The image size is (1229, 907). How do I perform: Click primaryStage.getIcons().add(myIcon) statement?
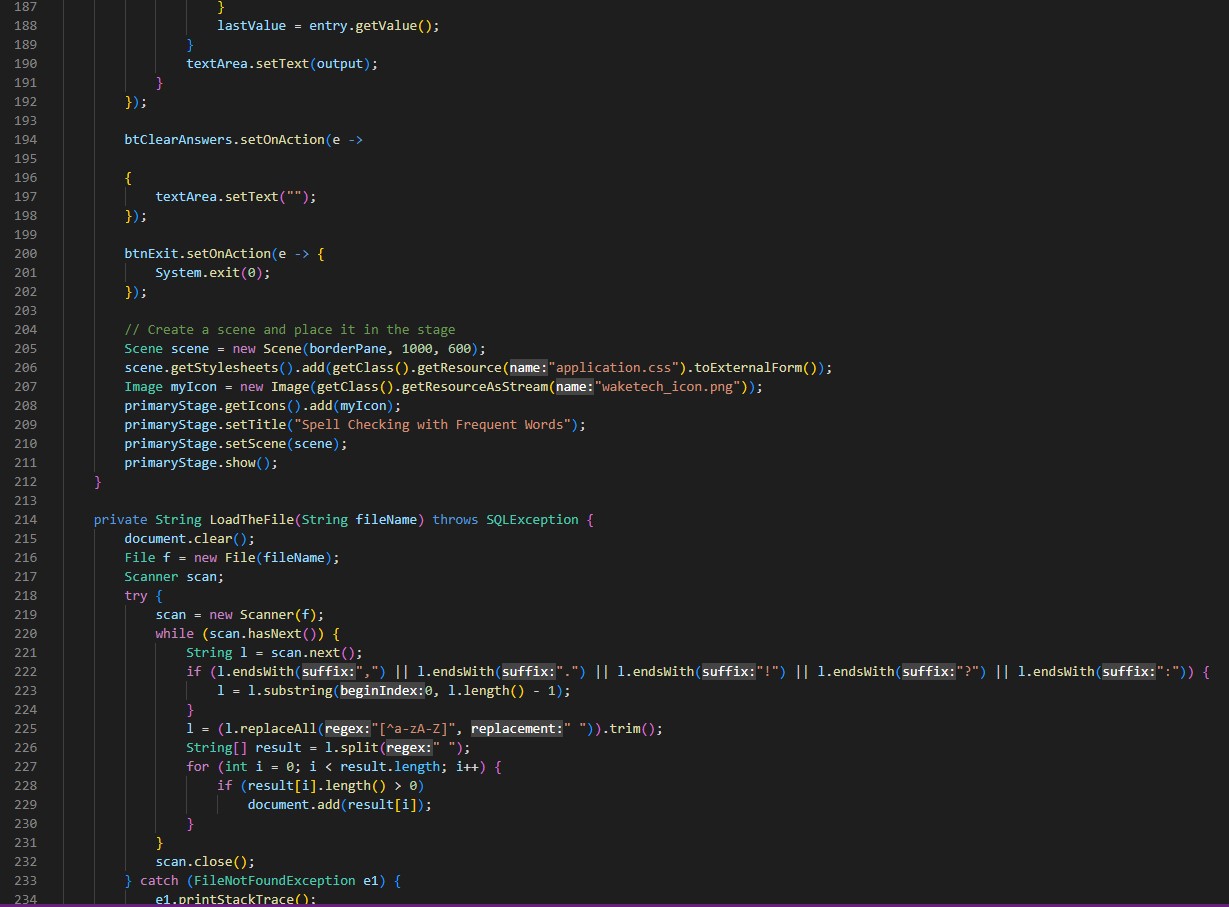click(x=263, y=406)
